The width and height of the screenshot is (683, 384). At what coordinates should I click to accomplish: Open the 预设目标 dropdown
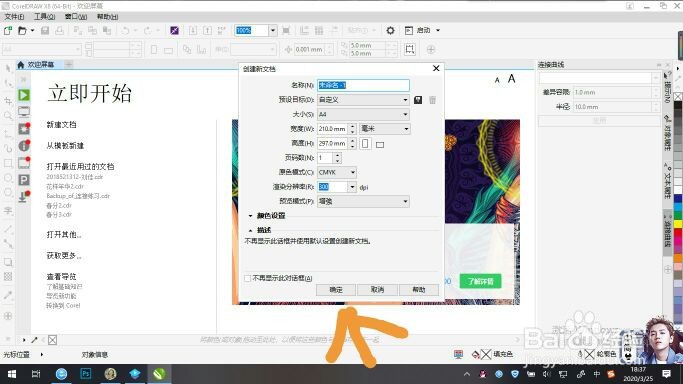363,100
